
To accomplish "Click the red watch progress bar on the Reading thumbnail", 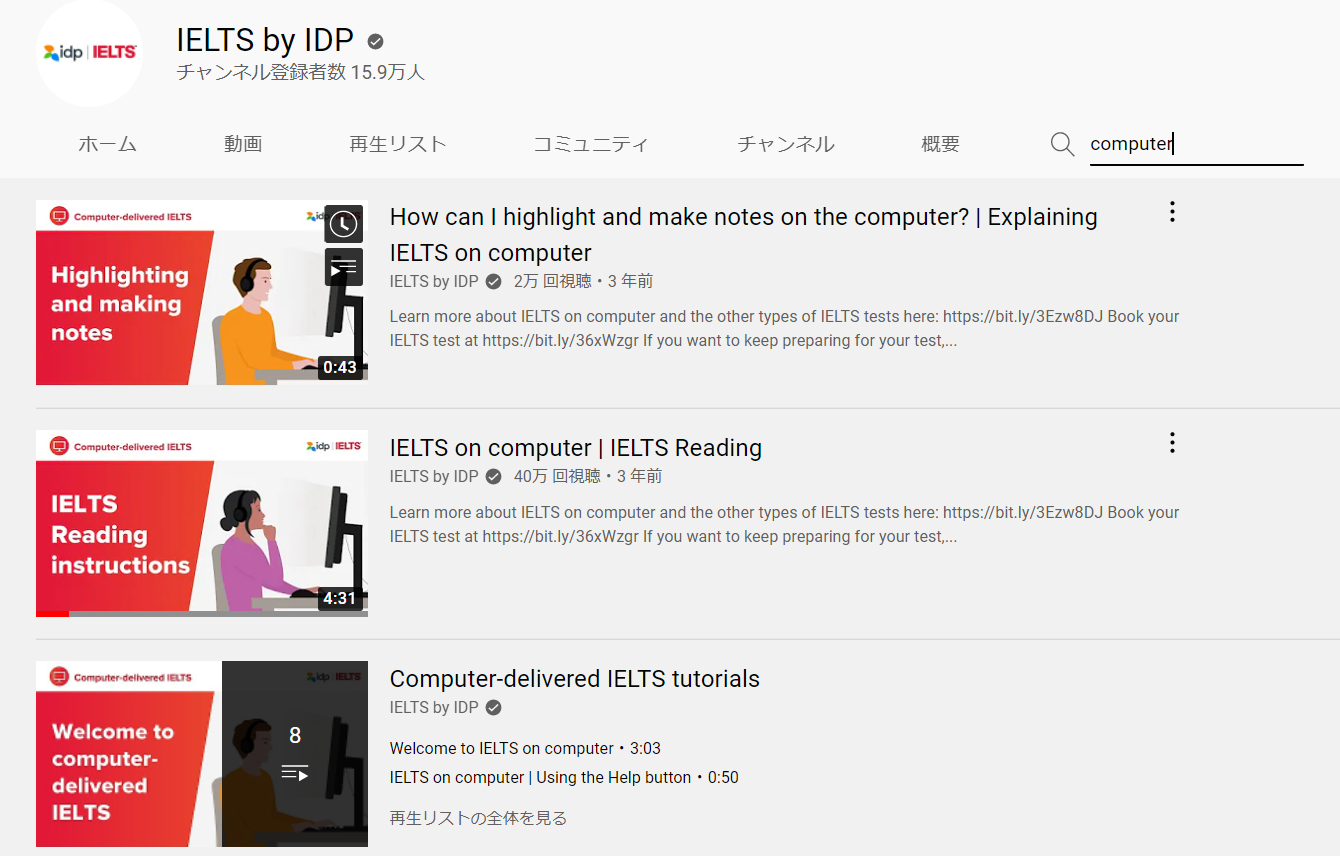I will [52, 613].
